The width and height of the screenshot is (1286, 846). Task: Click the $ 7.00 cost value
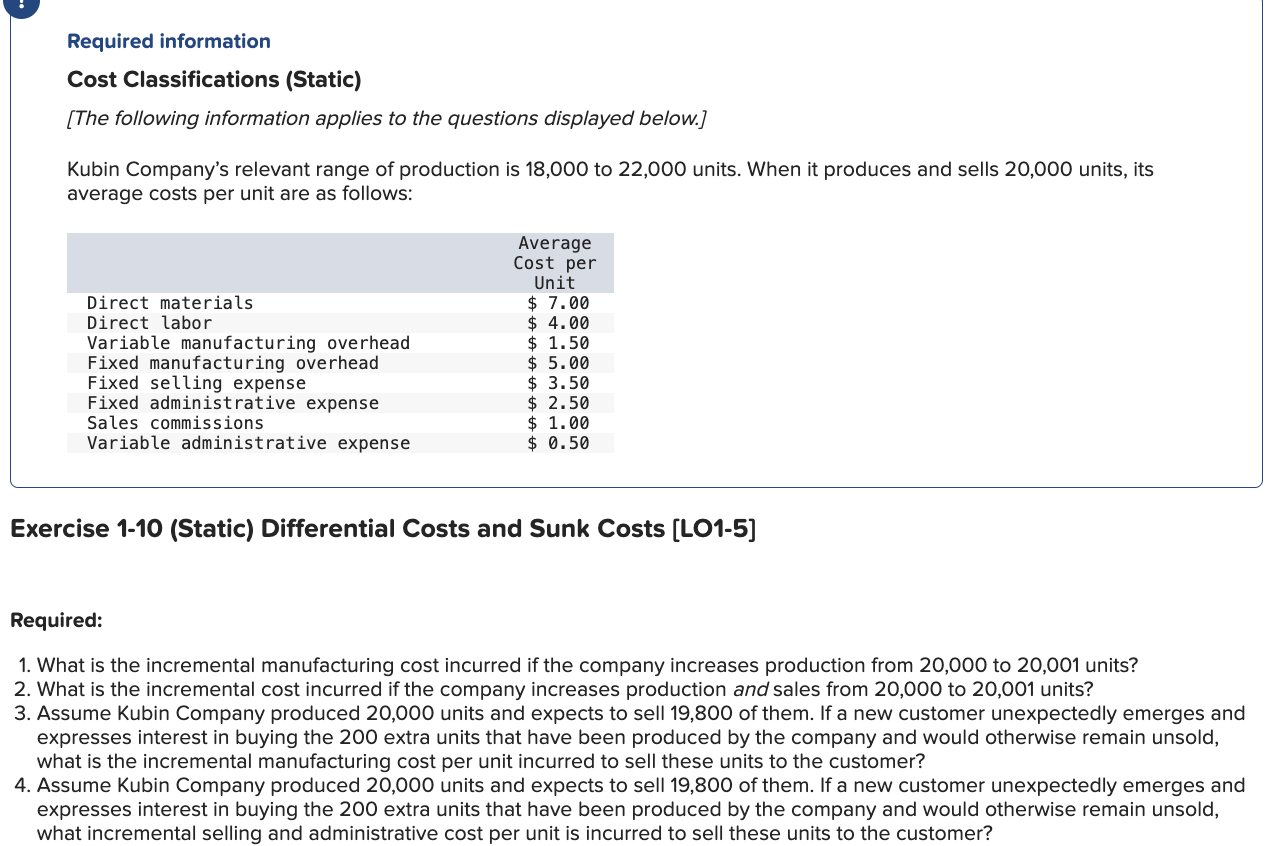point(558,303)
